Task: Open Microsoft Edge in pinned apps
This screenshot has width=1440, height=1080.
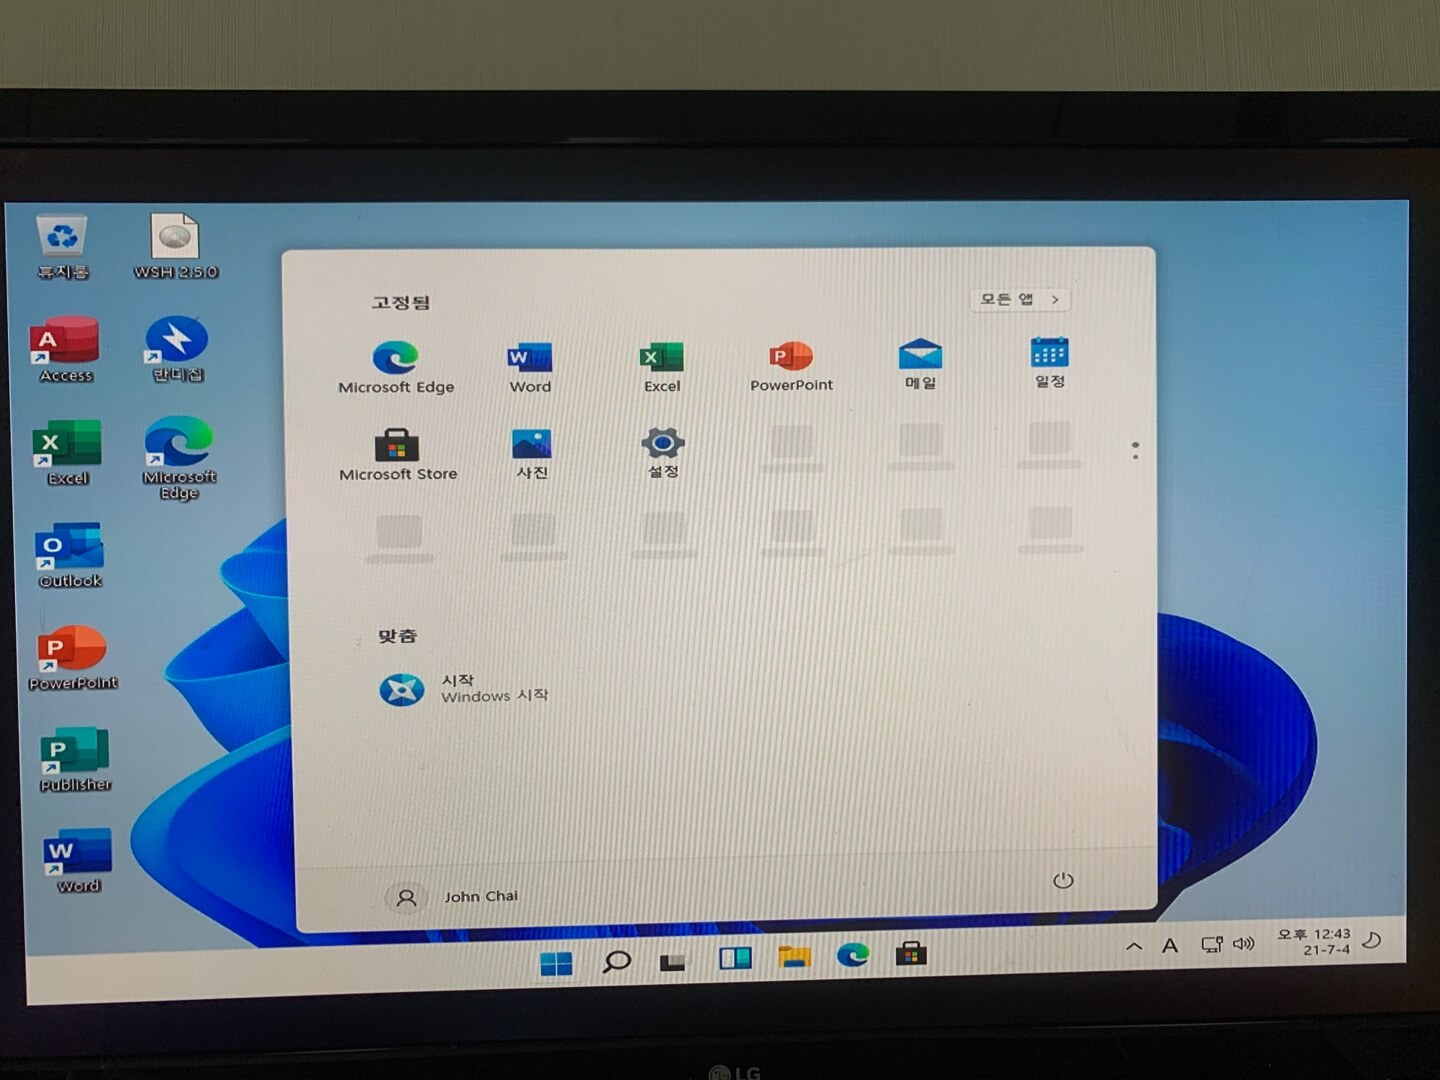Action: point(396,367)
